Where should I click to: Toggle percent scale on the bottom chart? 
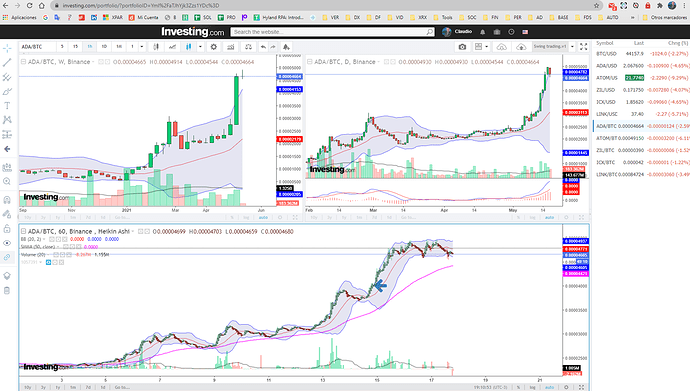click(x=518, y=387)
